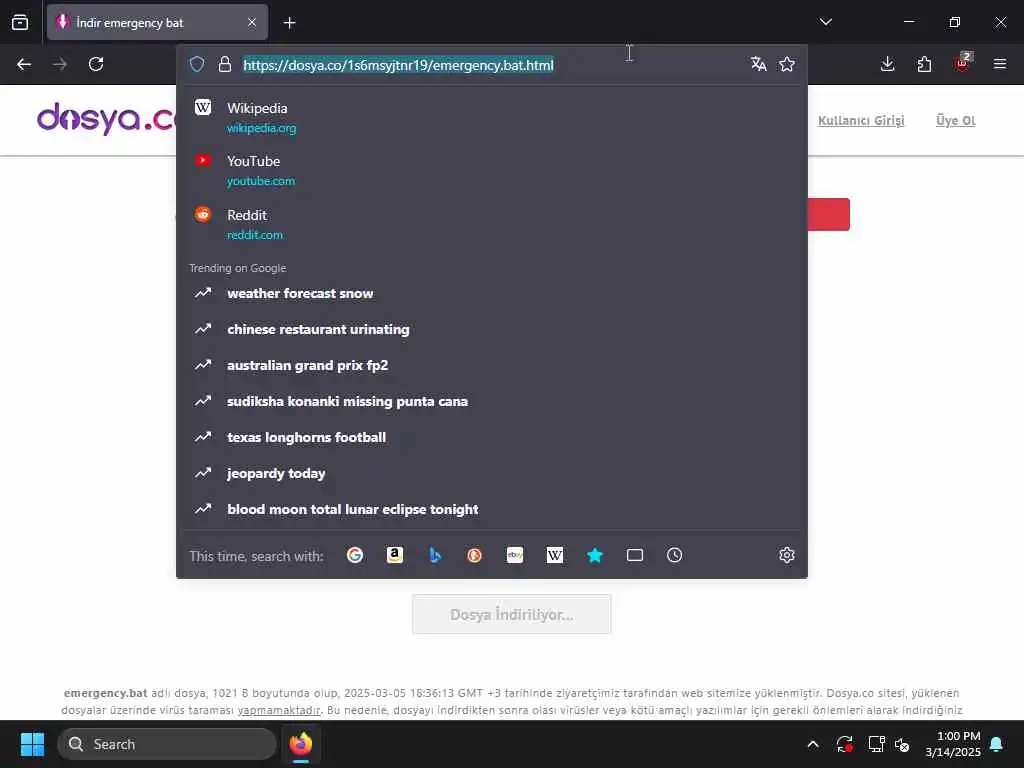Switch to the İndir emergency bat tab

pyautogui.click(x=157, y=23)
